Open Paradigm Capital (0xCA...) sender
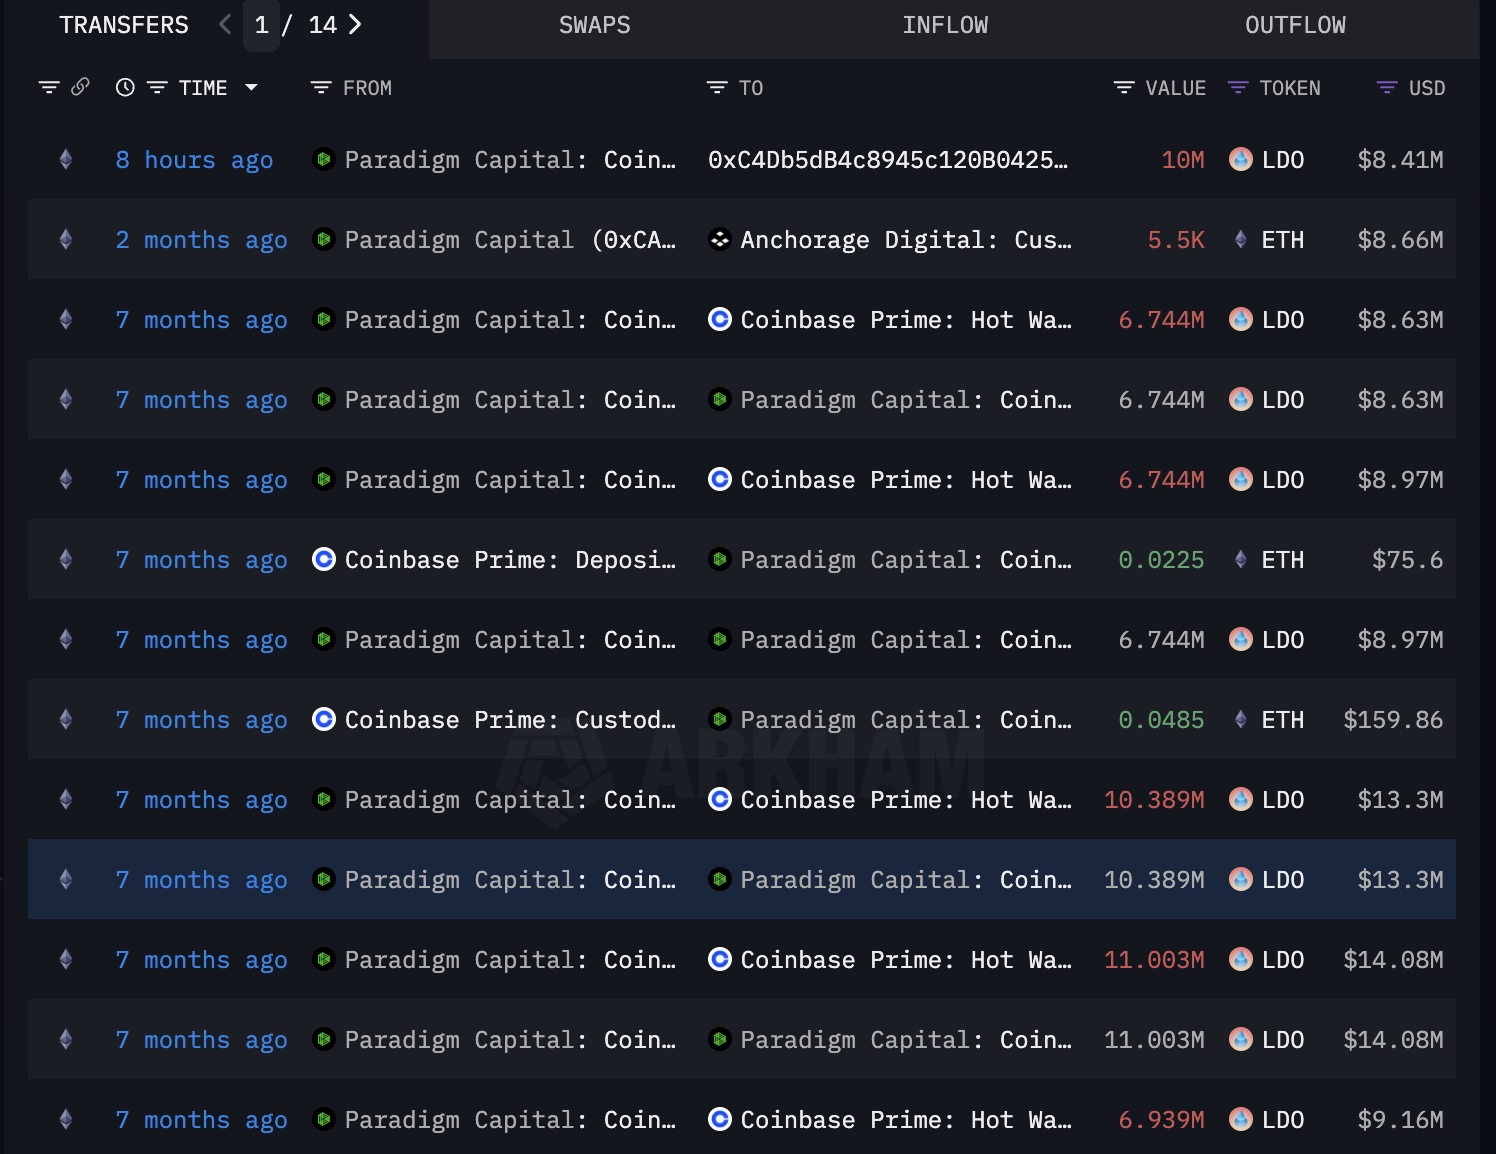 coord(510,240)
